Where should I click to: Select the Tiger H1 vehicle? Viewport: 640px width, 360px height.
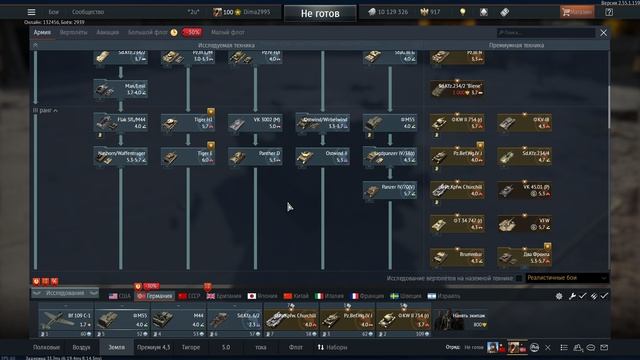tap(188, 122)
